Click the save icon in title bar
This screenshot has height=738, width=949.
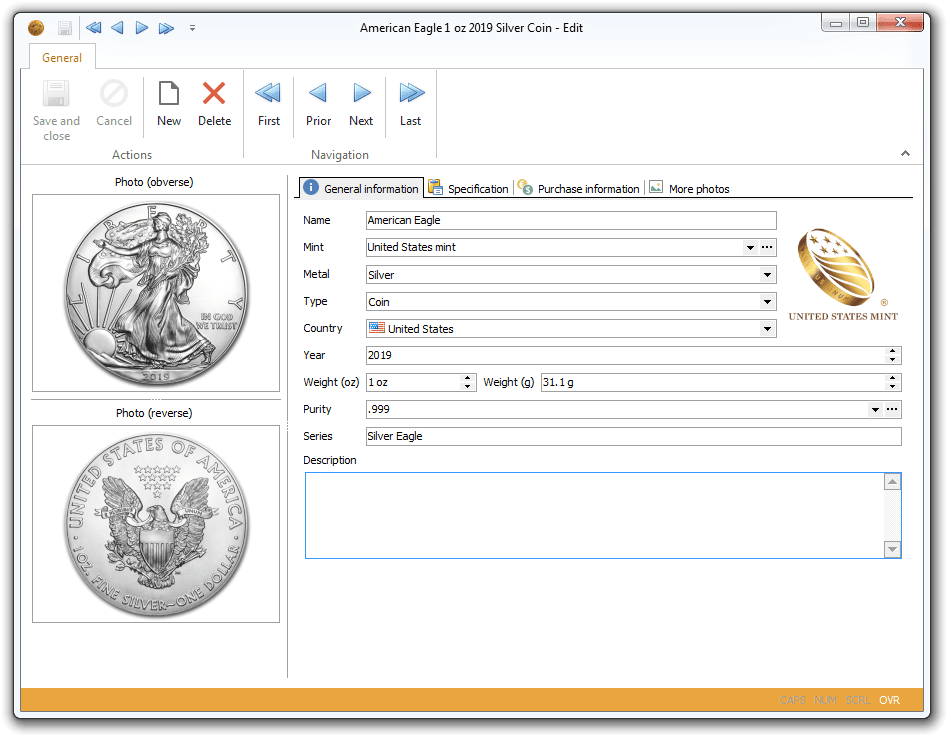65,28
